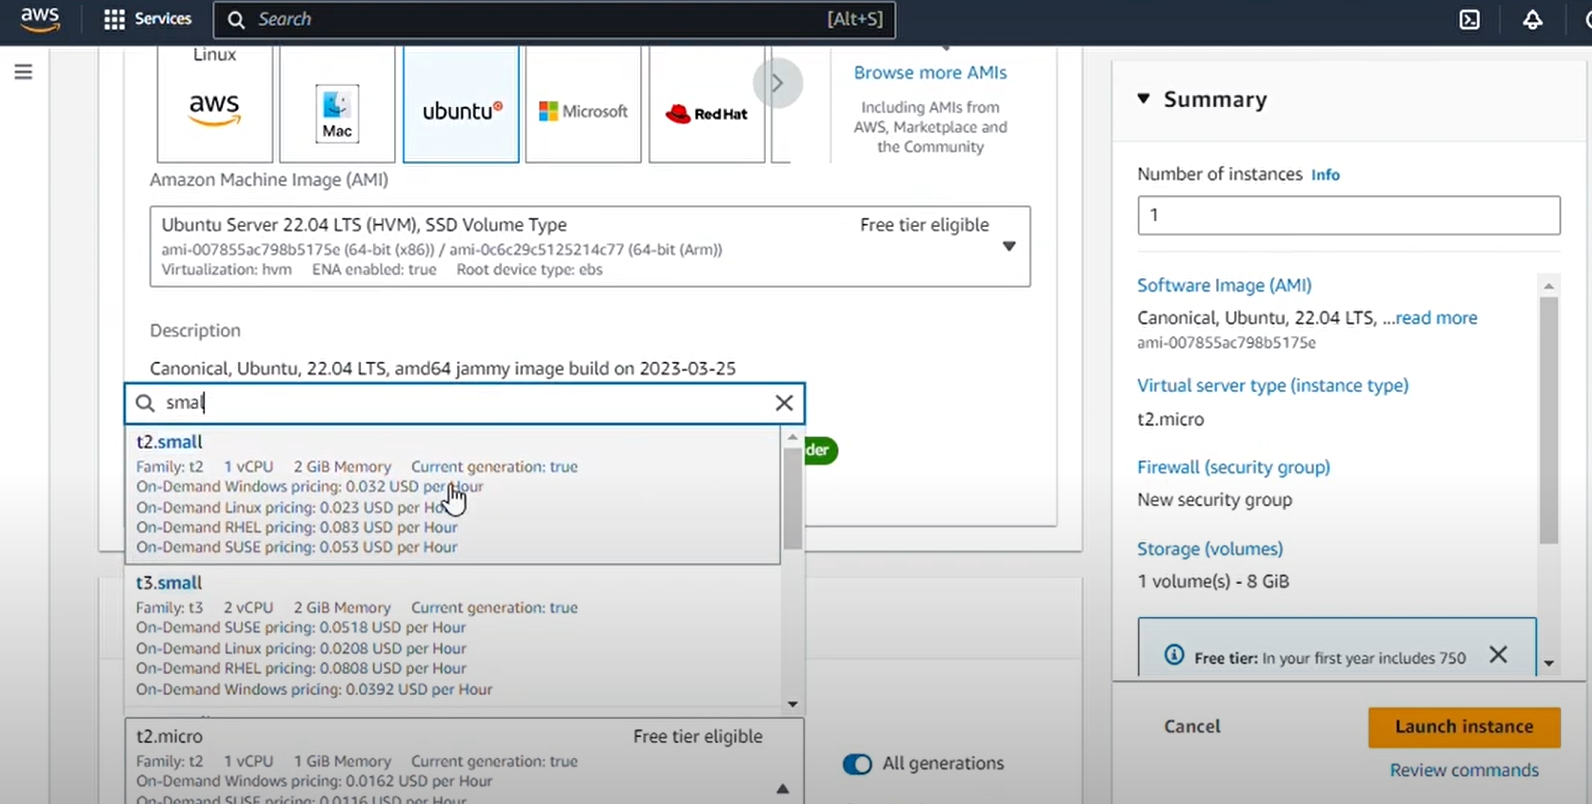Viewport: 1592px width, 804px height.
Task: Click the Launch instance button
Action: pyautogui.click(x=1463, y=727)
